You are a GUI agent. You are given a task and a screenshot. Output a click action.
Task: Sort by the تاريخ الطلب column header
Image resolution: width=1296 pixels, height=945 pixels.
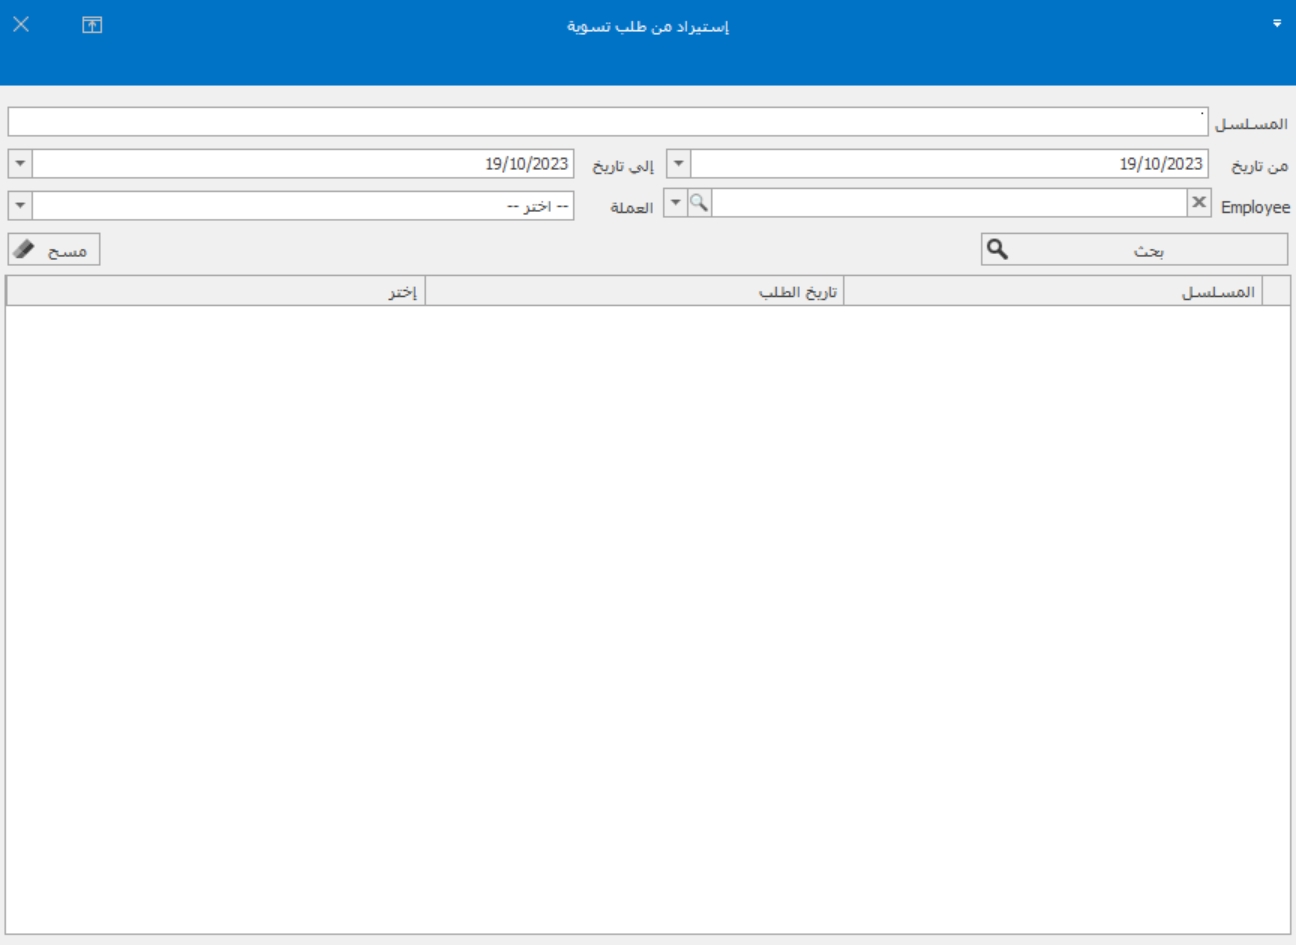tap(634, 291)
